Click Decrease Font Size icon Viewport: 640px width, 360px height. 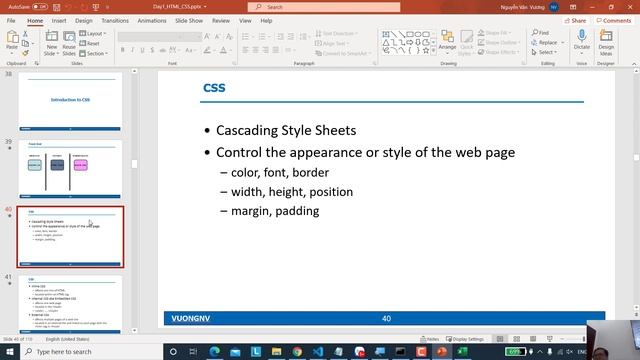tap(218, 37)
